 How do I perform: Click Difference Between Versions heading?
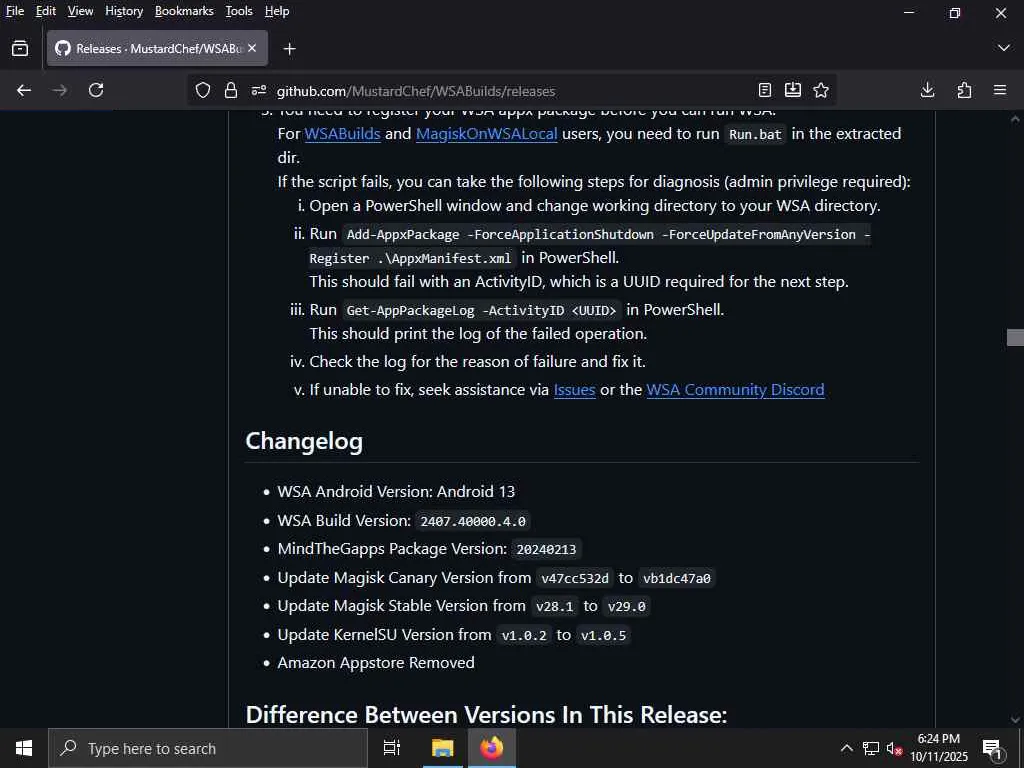pos(487,714)
